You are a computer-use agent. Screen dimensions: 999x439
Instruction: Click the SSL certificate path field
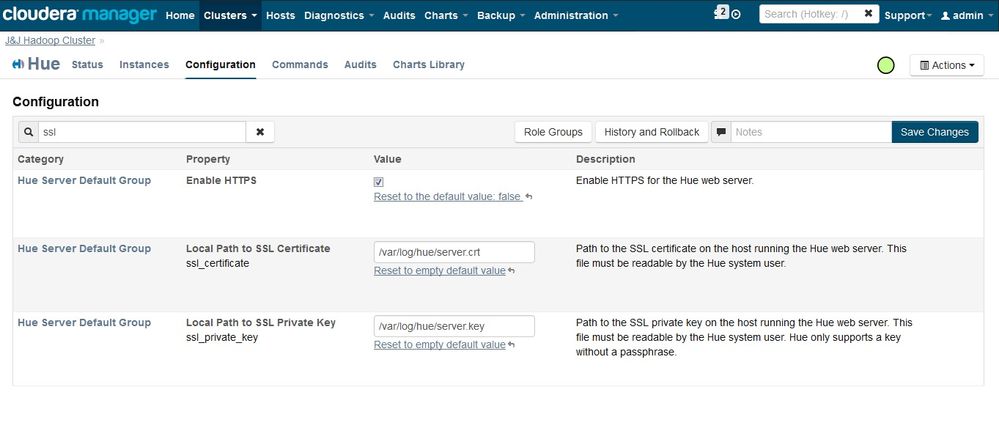click(x=454, y=252)
